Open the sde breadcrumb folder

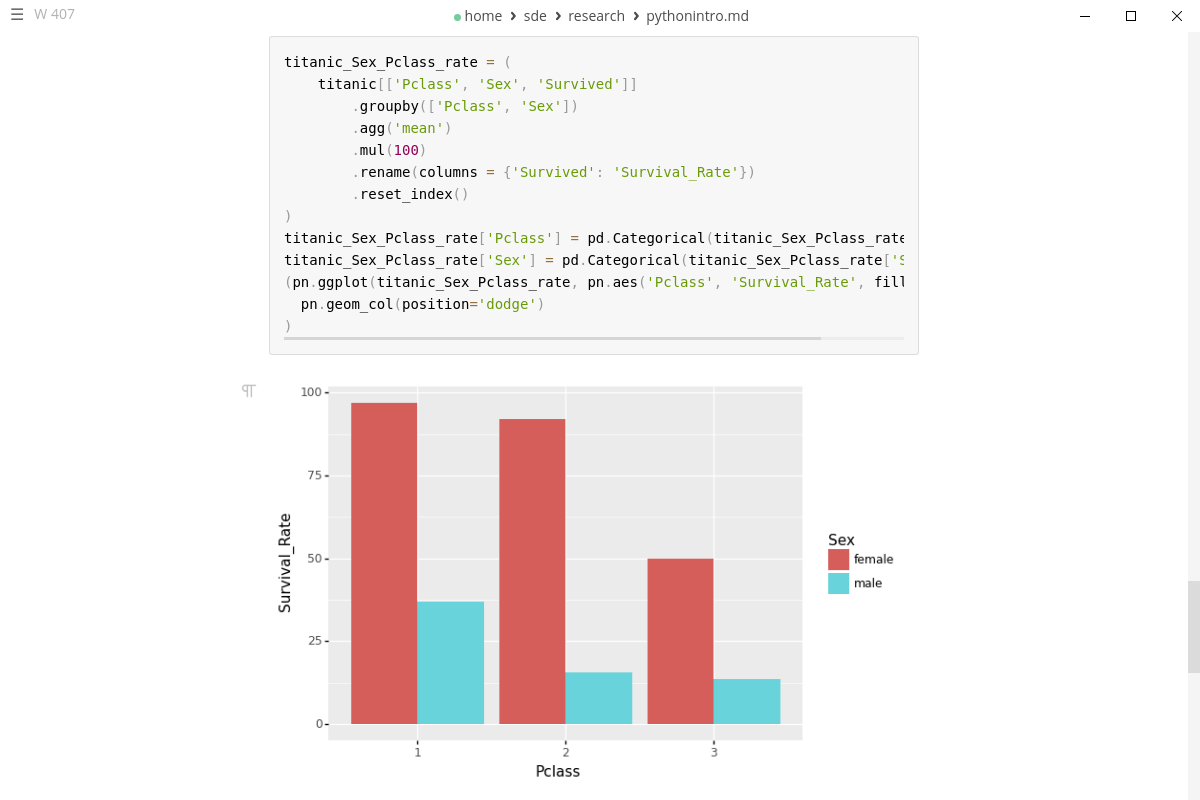tap(535, 16)
